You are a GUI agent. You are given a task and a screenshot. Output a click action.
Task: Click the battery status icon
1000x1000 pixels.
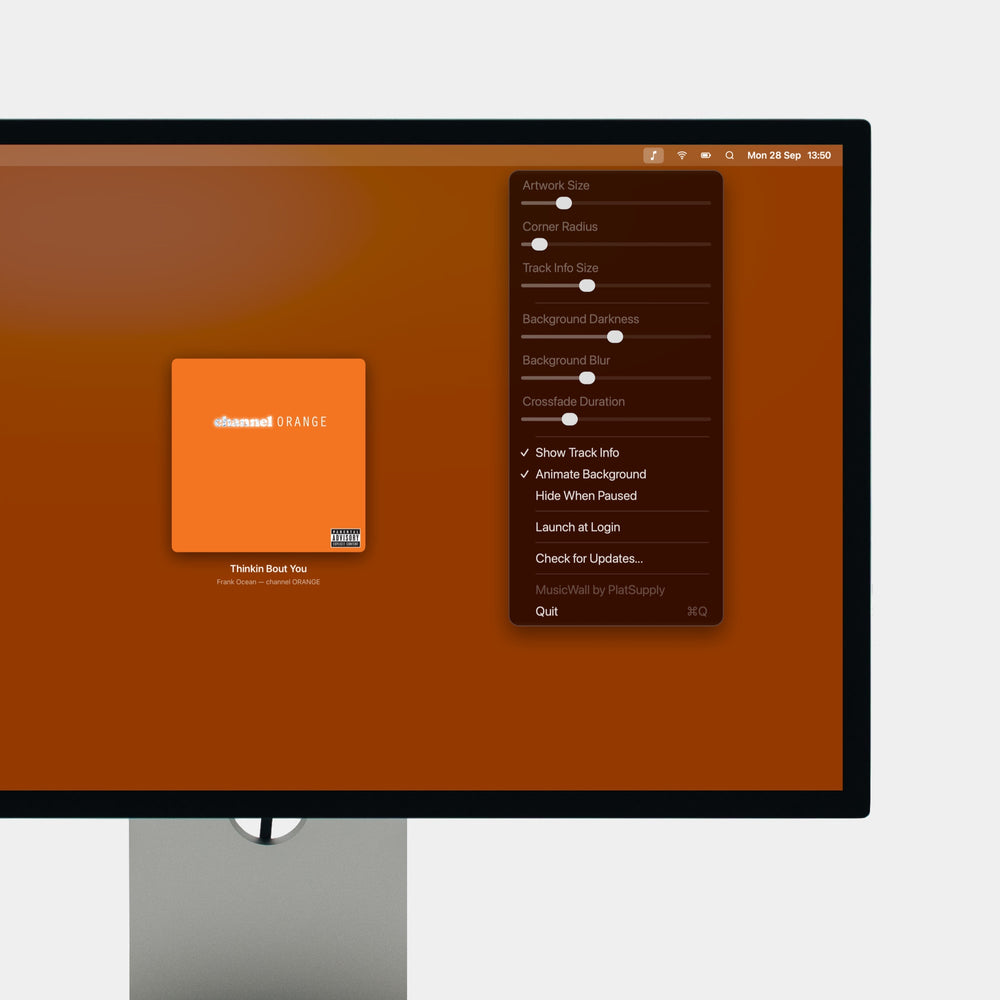click(705, 155)
